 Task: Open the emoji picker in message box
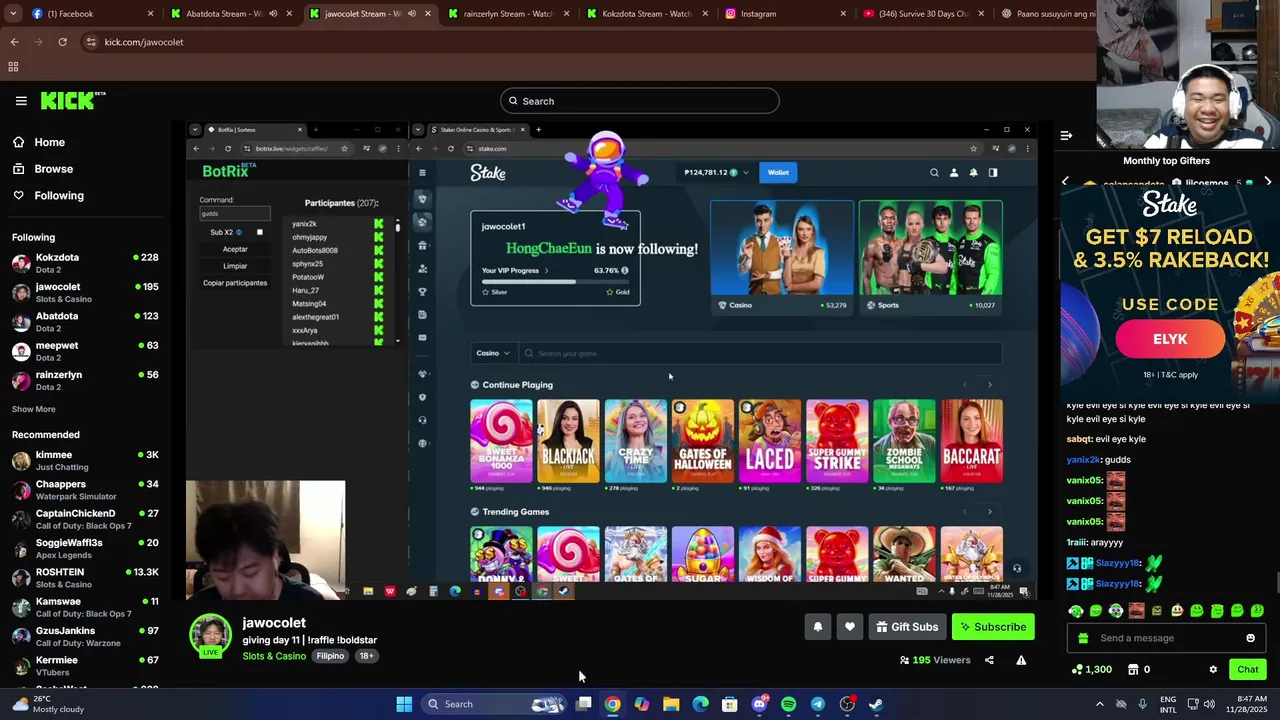coord(1250,638)
